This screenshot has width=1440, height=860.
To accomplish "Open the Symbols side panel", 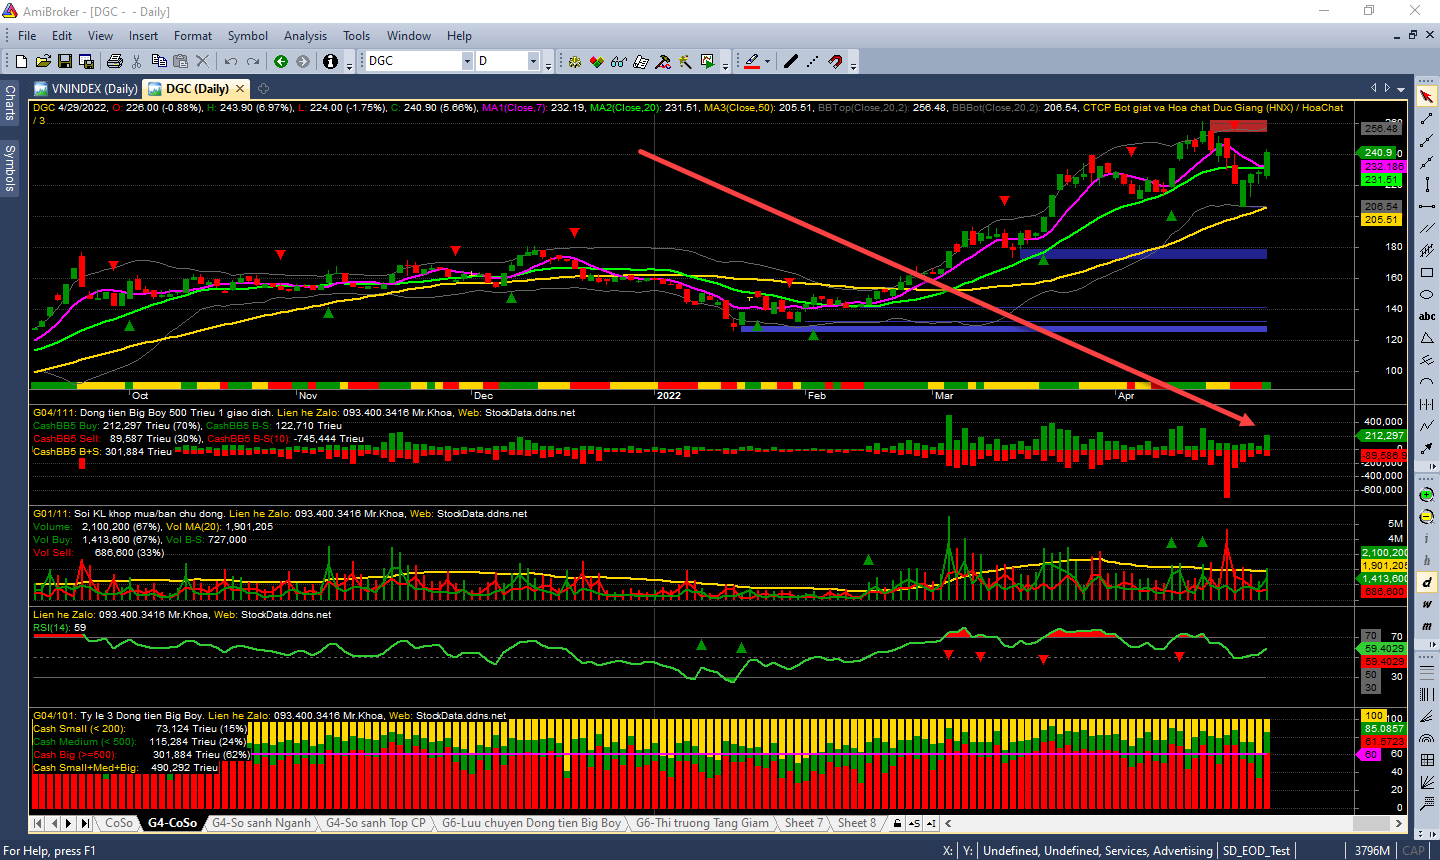I will click(9, 167).
